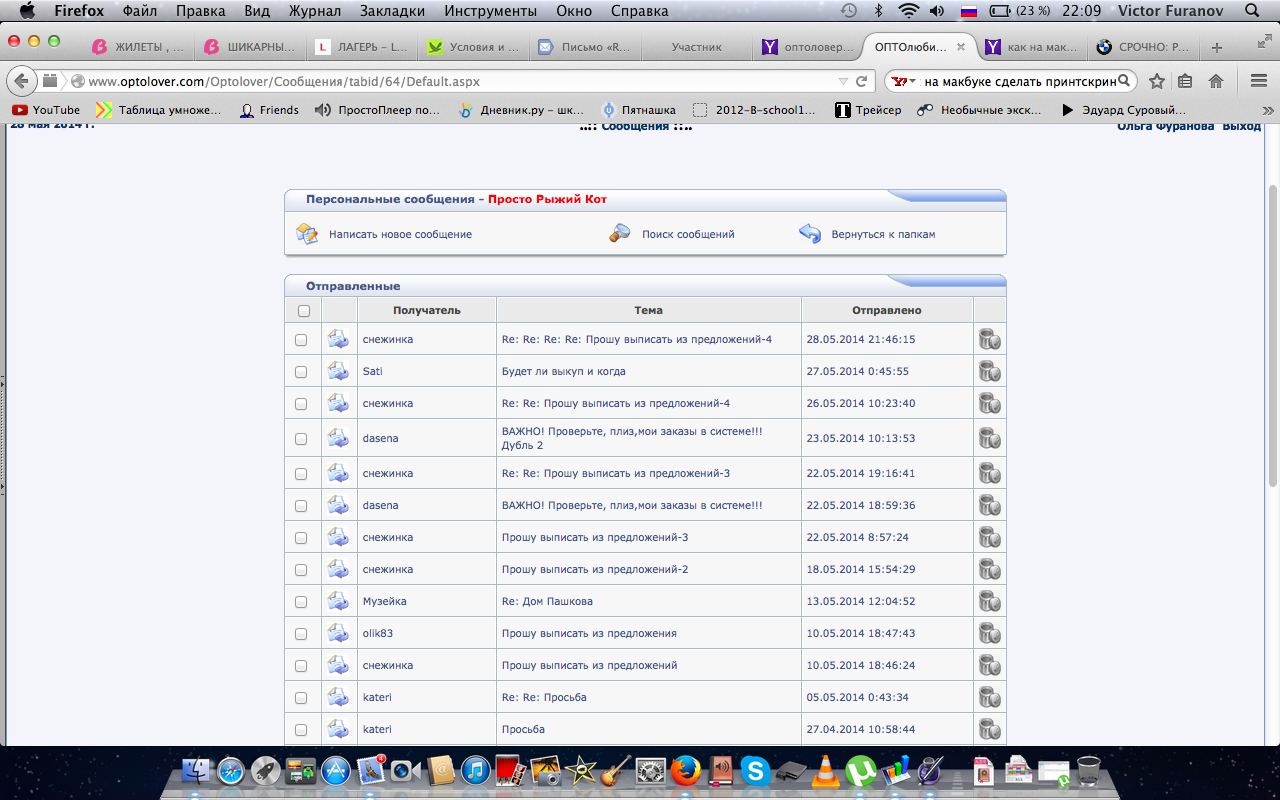Switch to the Письмо browser tab

click(585, 47)
